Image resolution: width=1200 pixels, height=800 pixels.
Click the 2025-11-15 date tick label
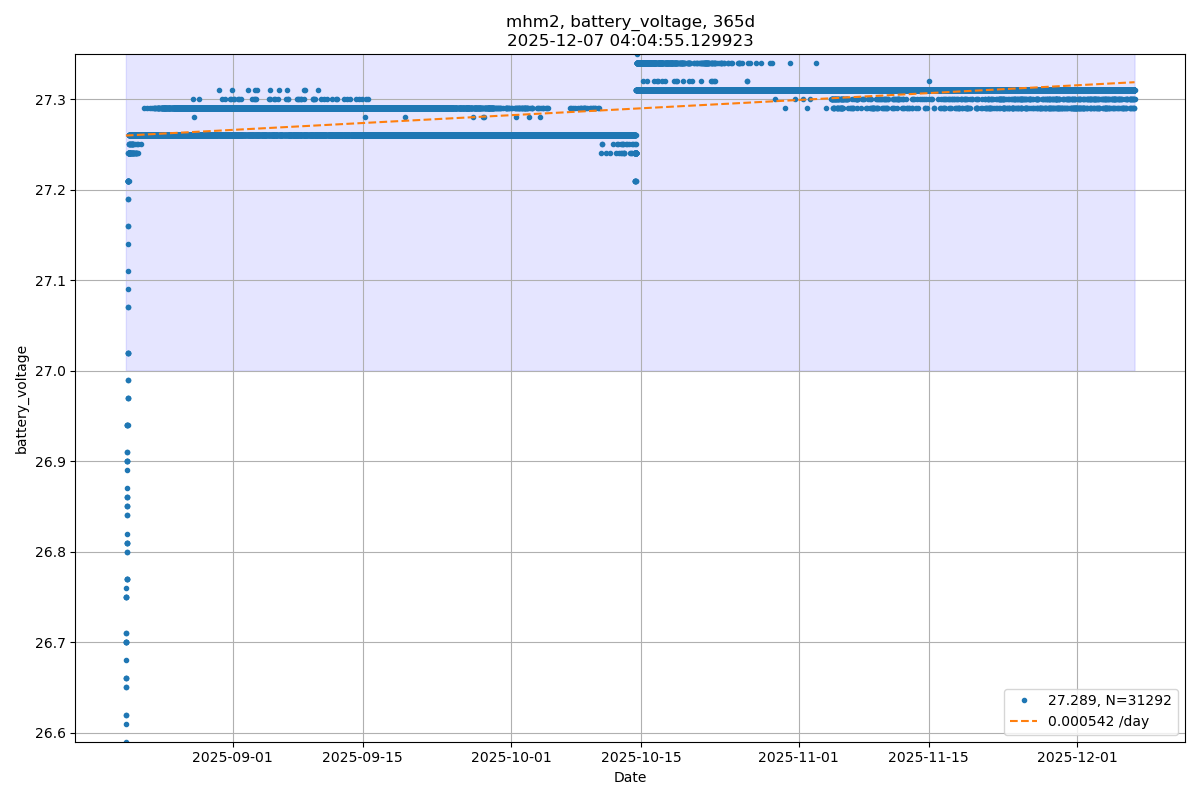pyautogui.click(x=929, y=758)
